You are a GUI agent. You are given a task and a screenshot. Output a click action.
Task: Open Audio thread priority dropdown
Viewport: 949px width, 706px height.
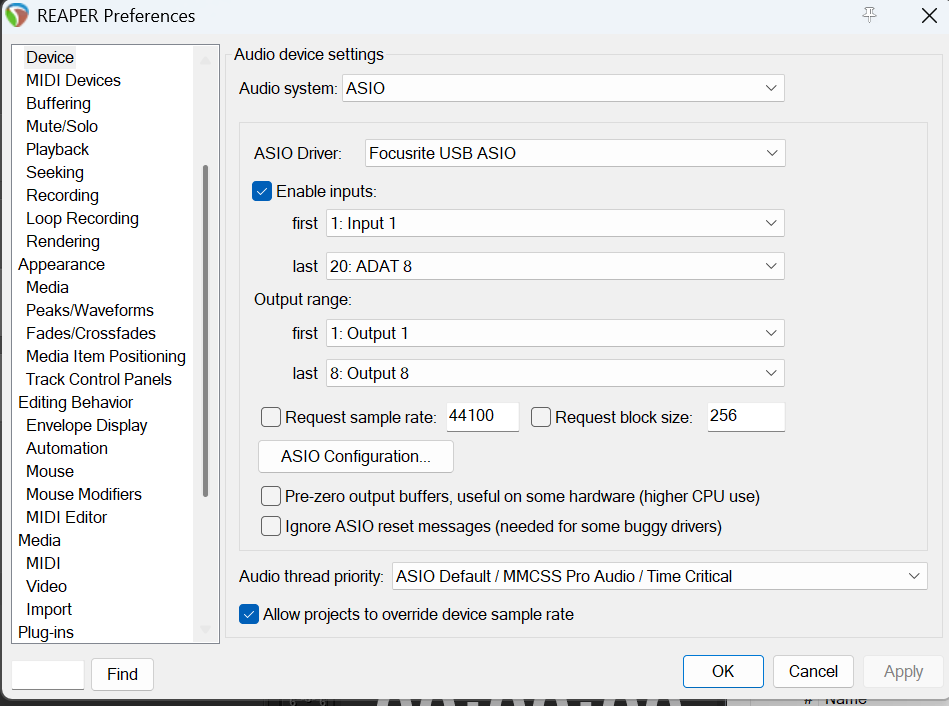coord(660,576)
